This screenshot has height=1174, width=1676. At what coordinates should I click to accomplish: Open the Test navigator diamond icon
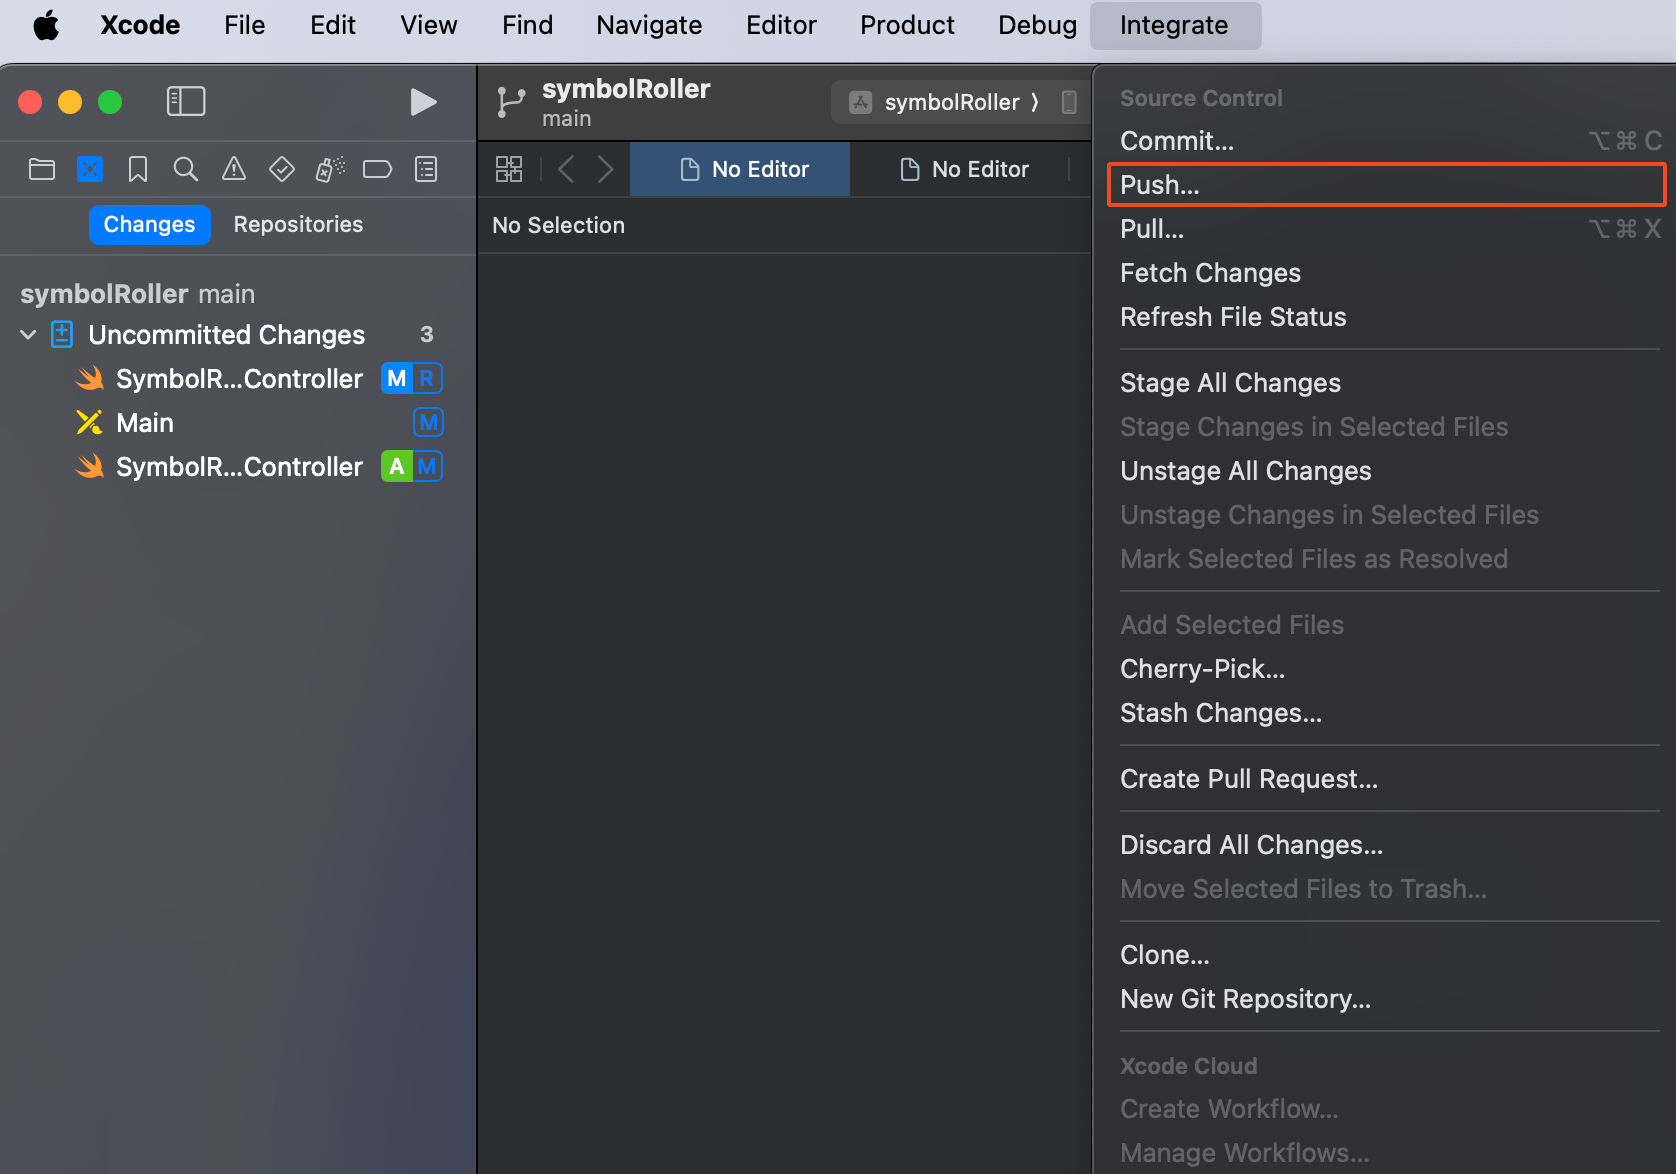(x=282, y=169)
